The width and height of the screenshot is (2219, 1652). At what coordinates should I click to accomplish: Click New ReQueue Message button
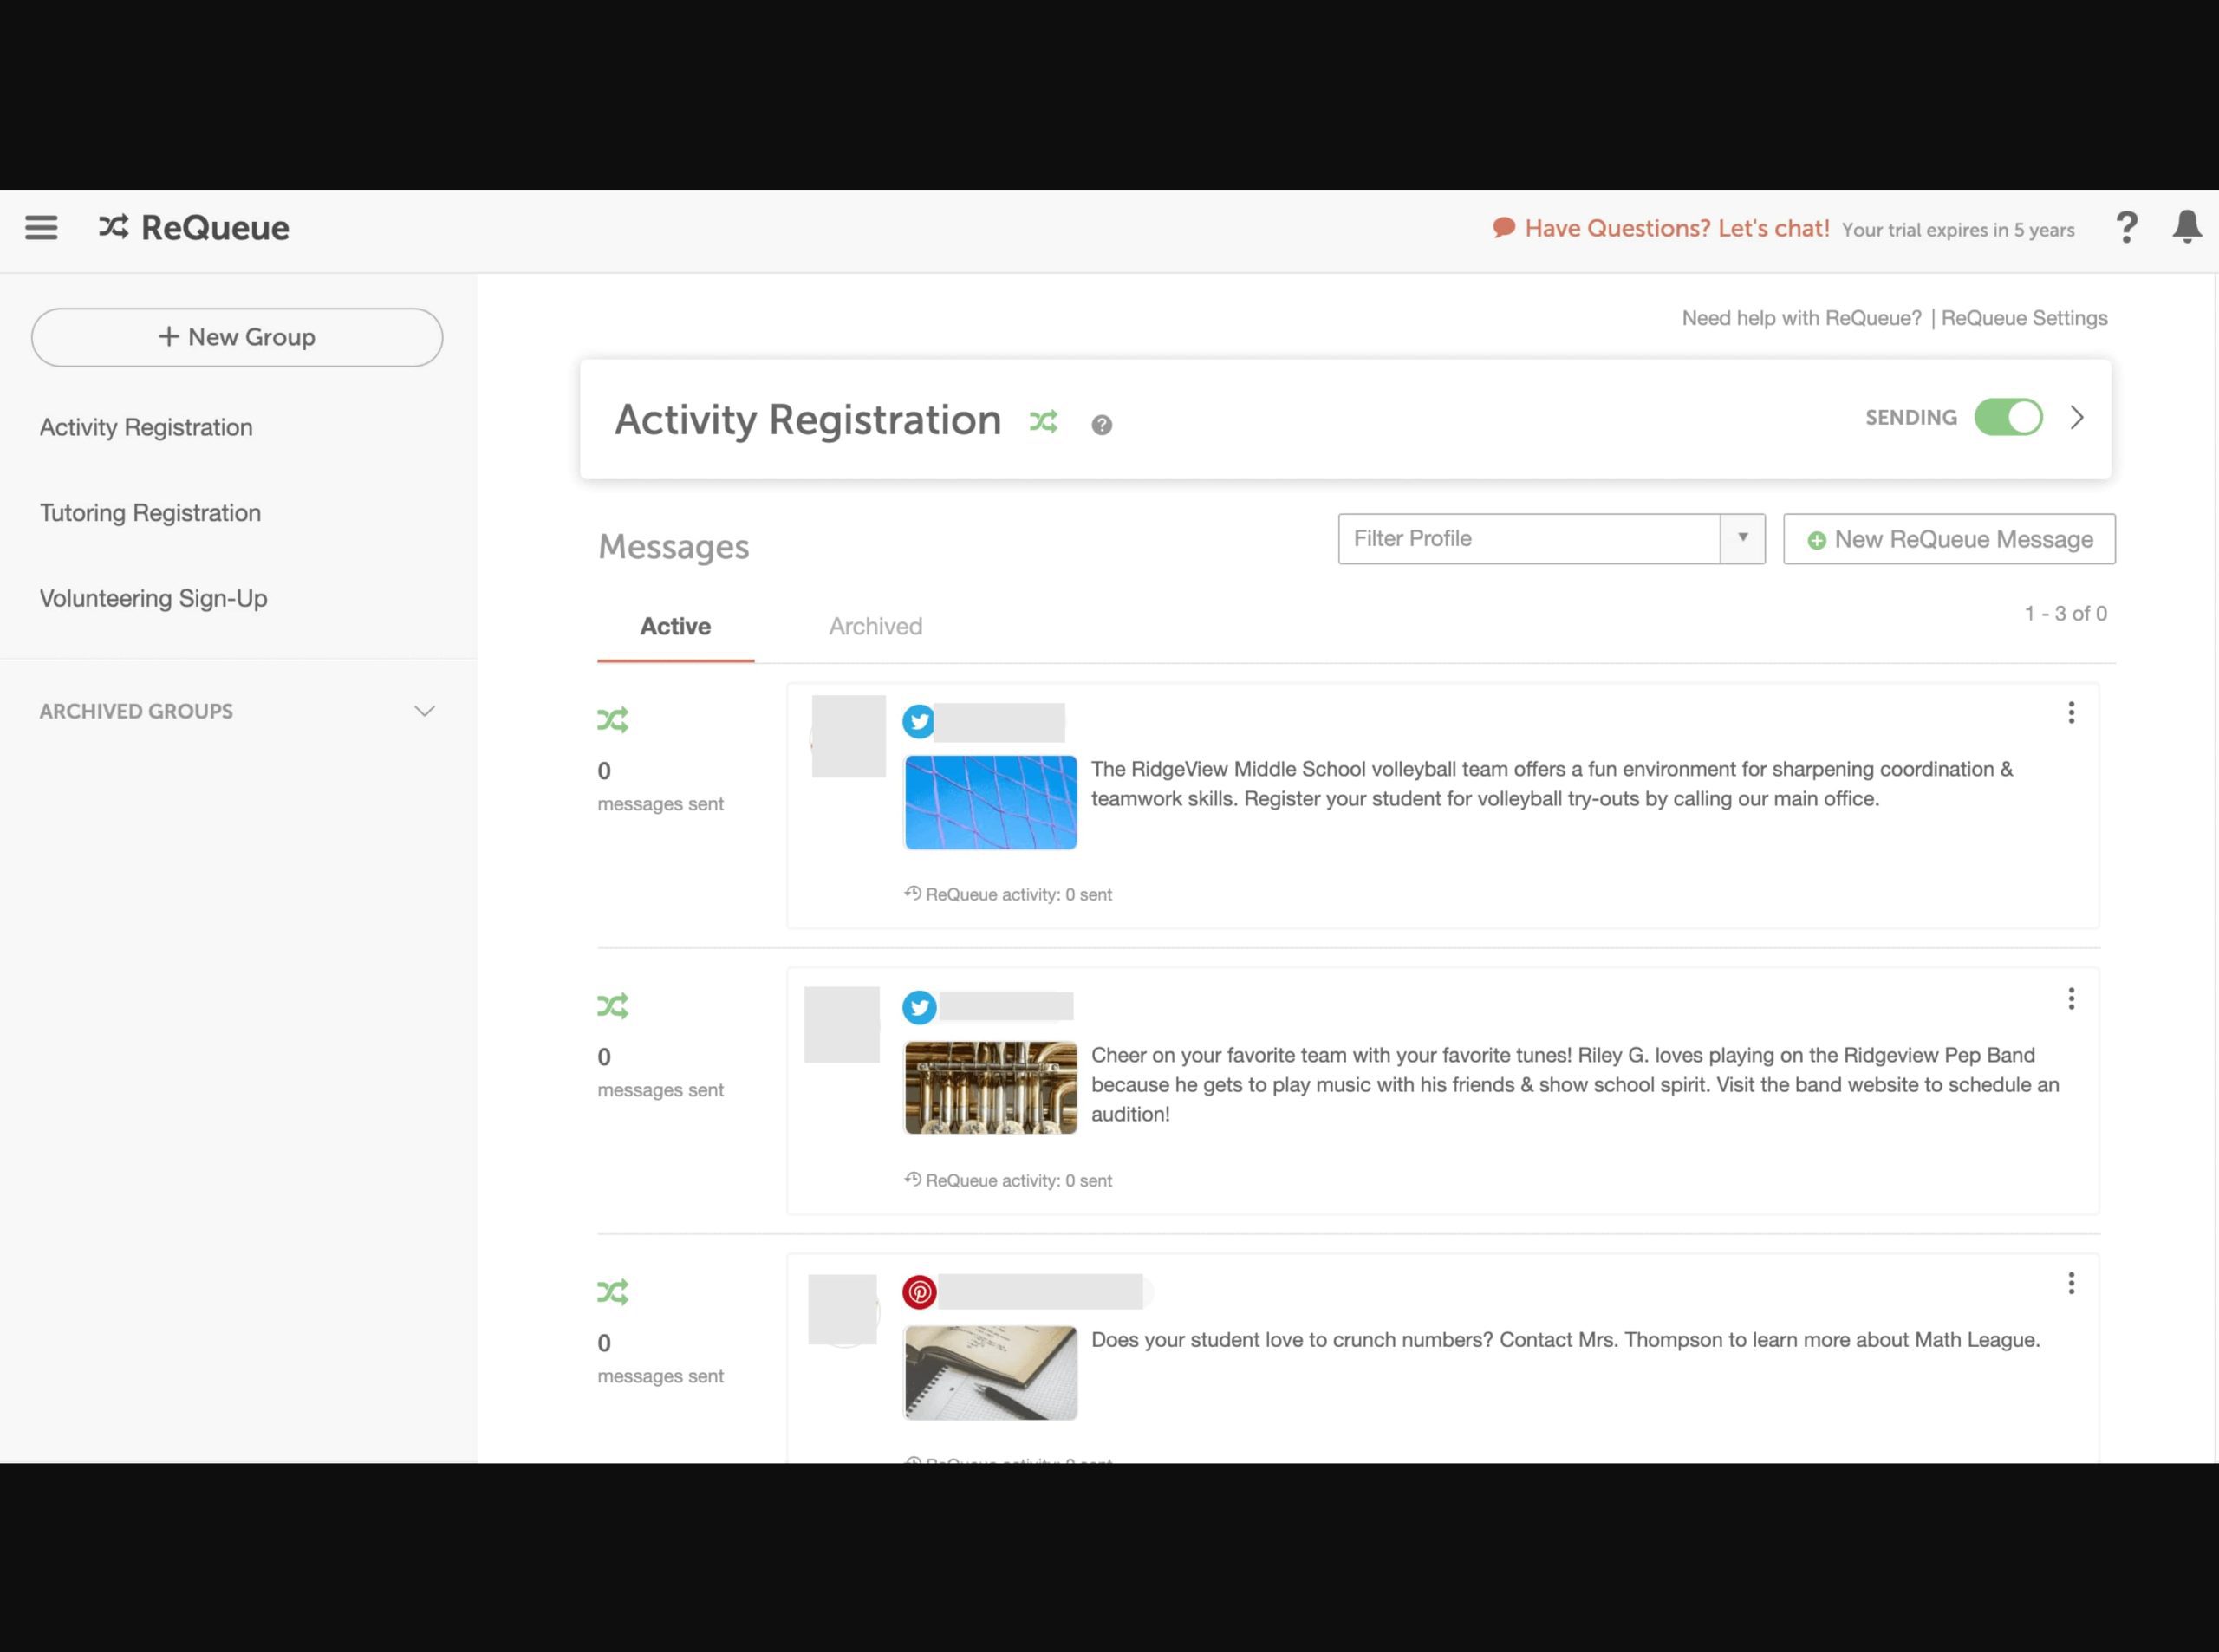pyautogui.click(x=1949, y=540)
